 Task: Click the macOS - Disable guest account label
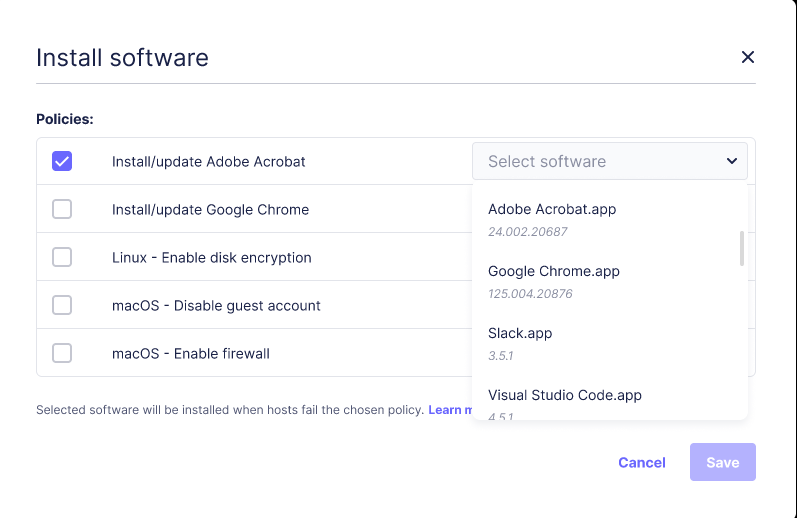click(x=216, y=305)
